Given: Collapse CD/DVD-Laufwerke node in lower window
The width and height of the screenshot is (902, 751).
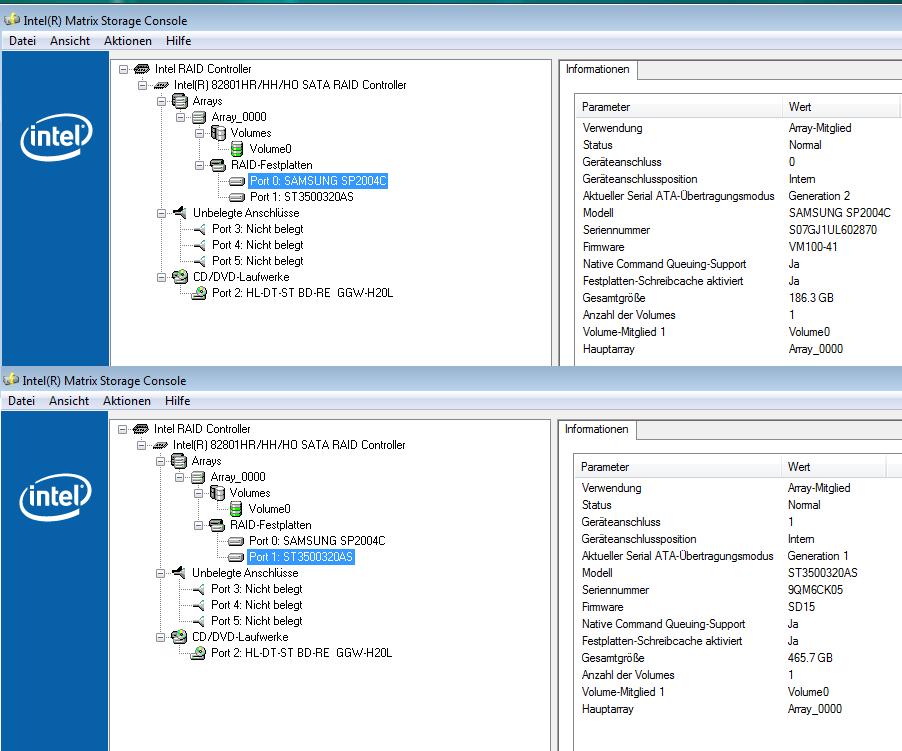Looking at the screenshot, I should coord(160,637).
